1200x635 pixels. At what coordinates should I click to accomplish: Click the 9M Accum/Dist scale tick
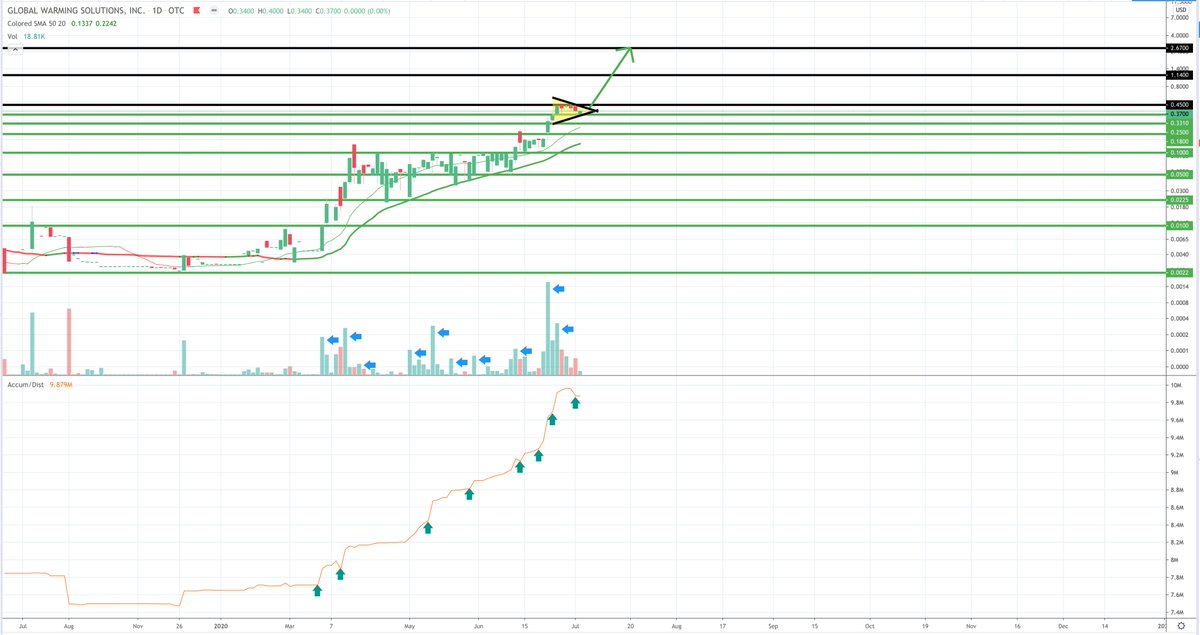click(1175, 472)
